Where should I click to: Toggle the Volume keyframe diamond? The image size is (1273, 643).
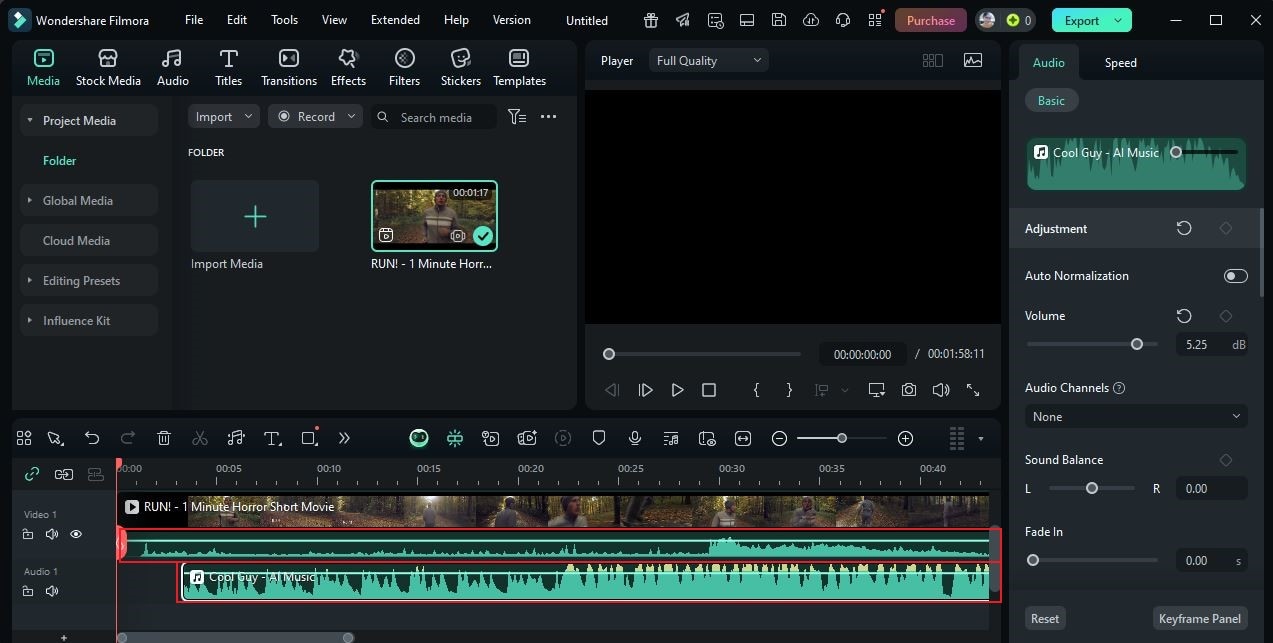(x=1226, y=316)
